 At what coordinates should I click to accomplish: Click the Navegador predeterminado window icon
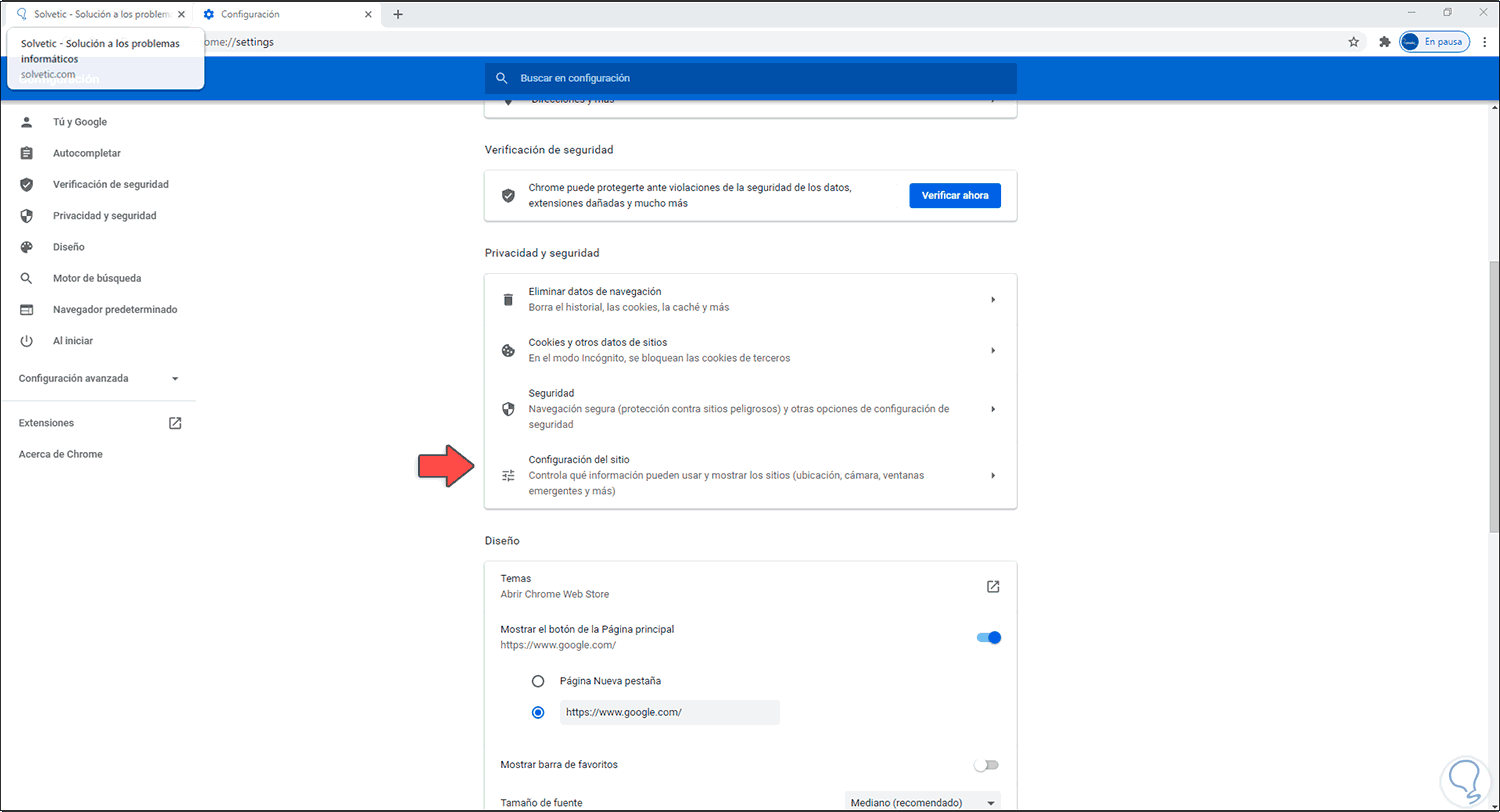pyautogui.click(x=27, y=310)
